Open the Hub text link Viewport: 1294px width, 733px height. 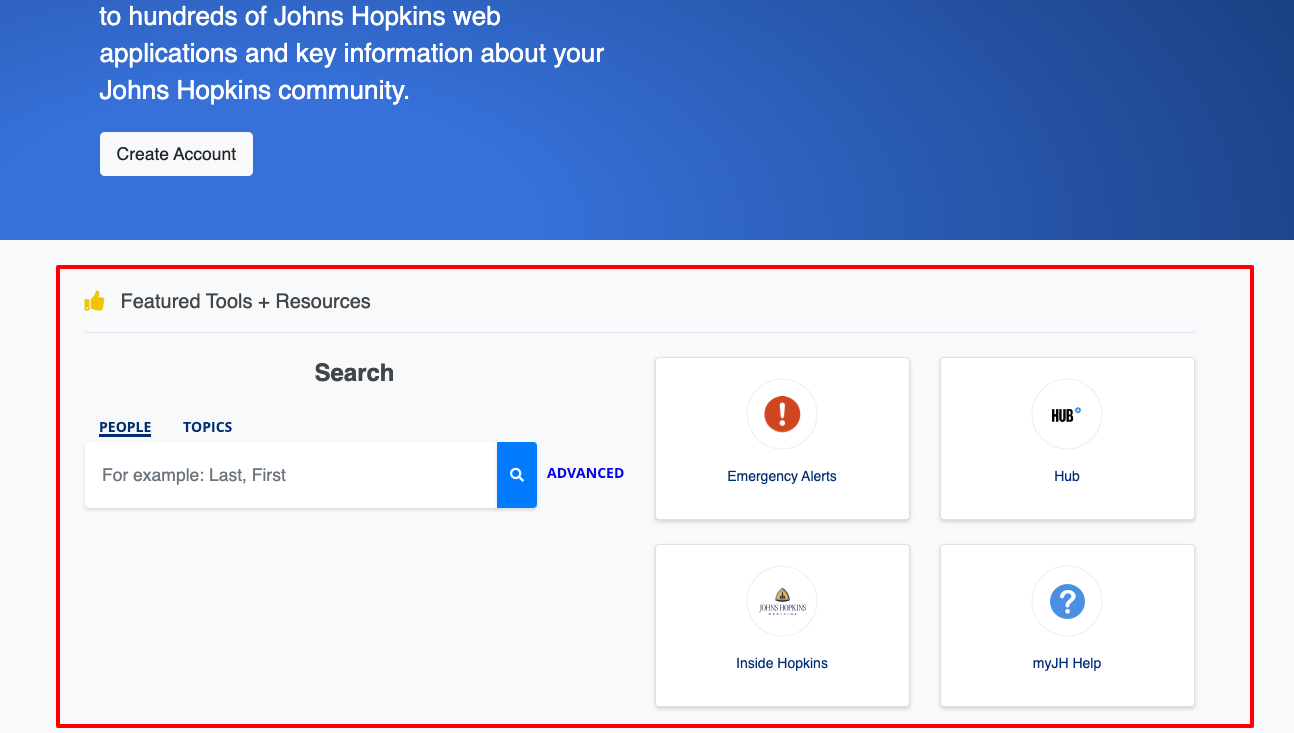click(1067, 476)
